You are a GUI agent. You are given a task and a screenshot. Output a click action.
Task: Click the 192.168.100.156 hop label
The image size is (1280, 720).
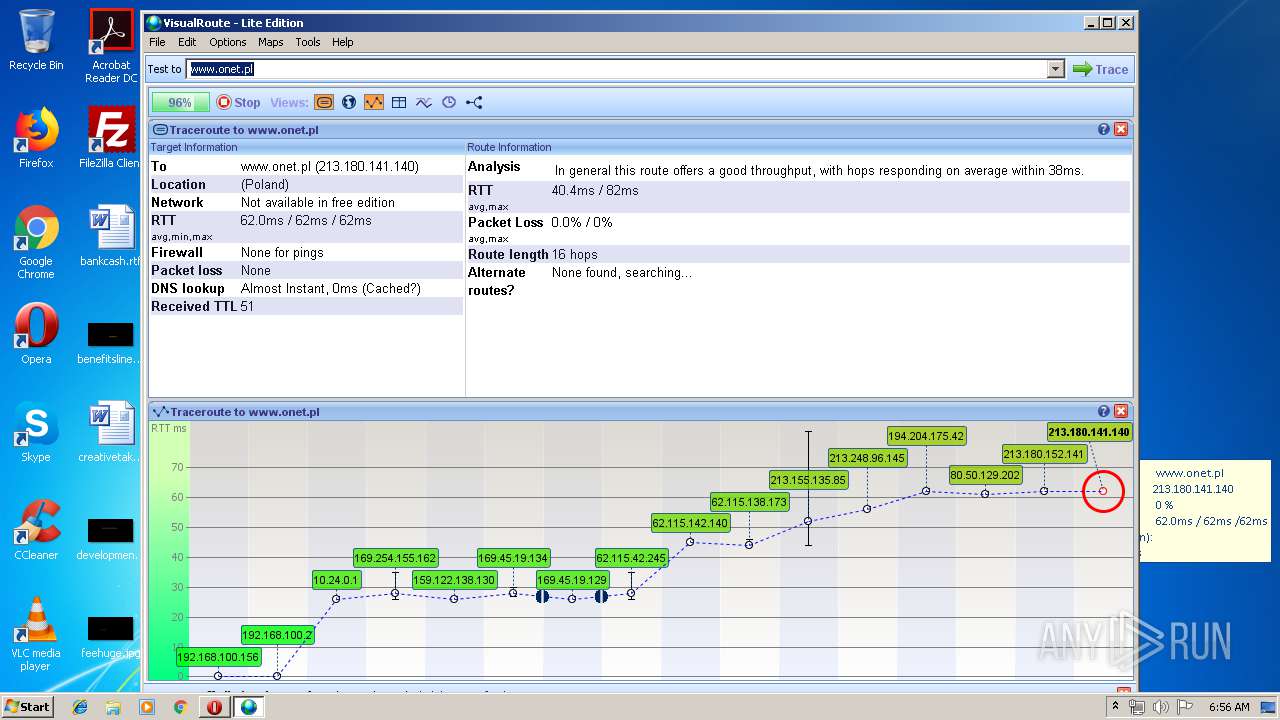click(218, 657)
